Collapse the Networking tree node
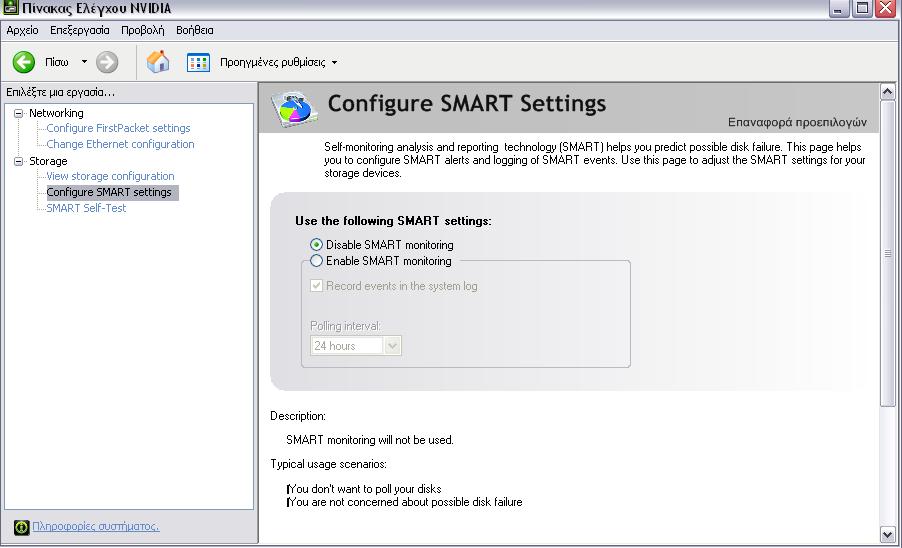Screen dimensions: 902x548 18,113
